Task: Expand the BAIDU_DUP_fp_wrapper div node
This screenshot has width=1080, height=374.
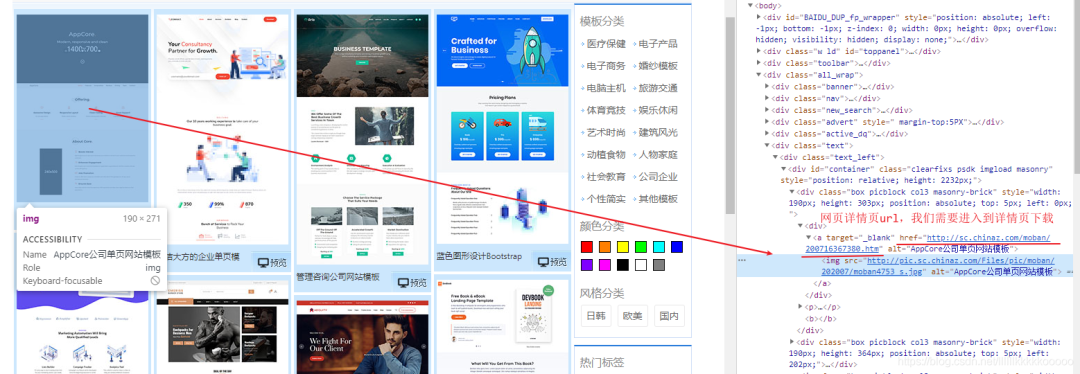Action: tap(759, 17)
